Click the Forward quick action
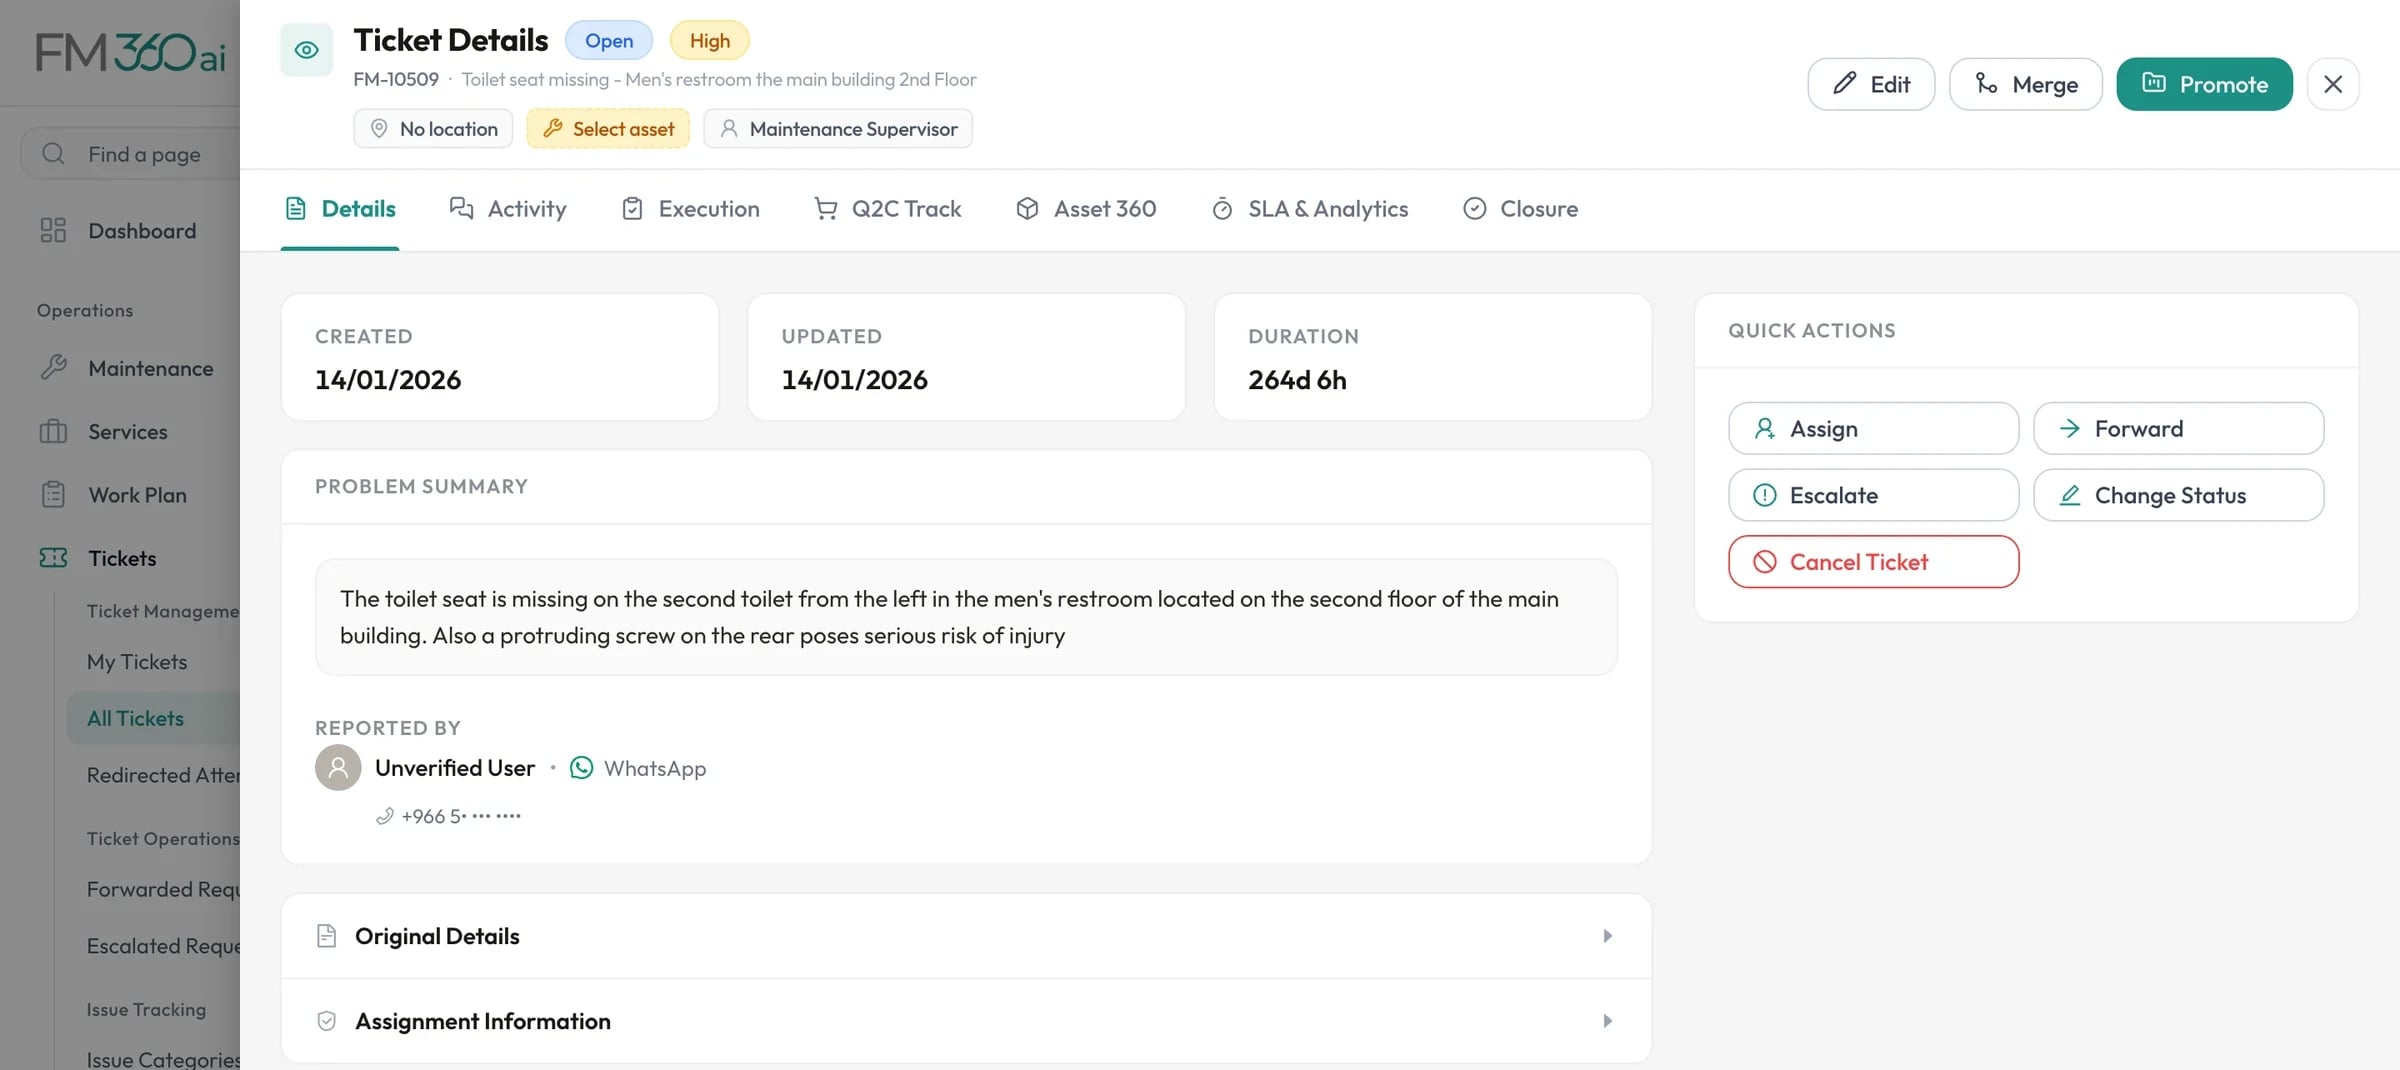The width and height of the screenshot is (2400, 1070). click(x=2178, y=429)
